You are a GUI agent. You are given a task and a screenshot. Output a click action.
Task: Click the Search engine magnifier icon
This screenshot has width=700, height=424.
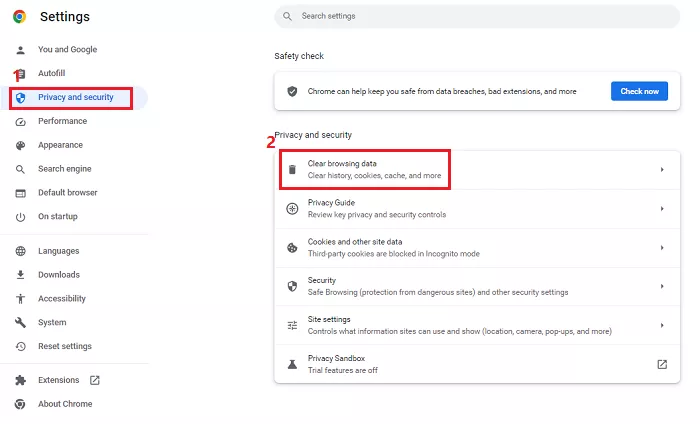click(21, 169)
